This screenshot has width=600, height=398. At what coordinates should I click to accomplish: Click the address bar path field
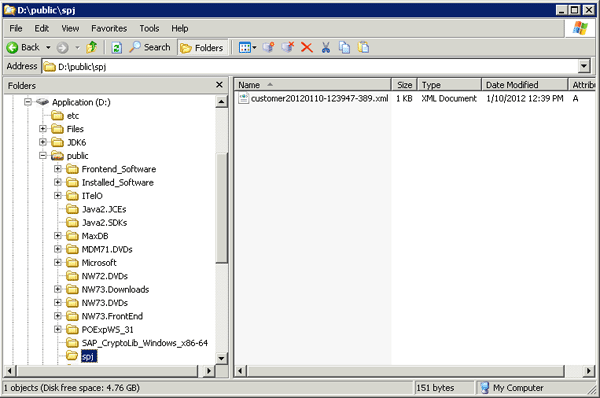[310, 67]
